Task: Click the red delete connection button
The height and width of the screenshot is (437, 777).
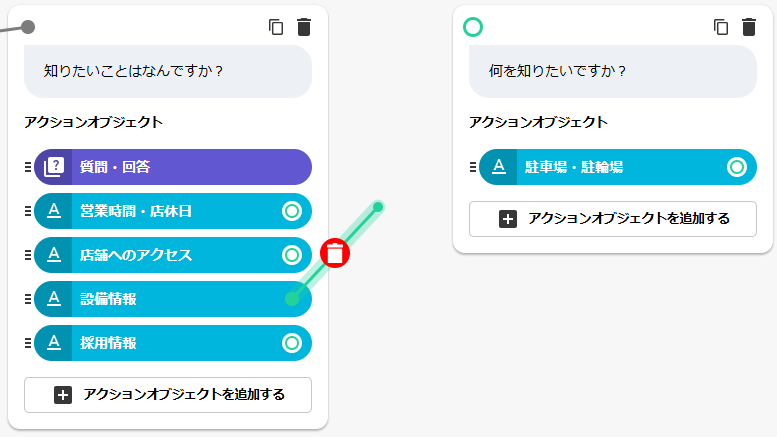Action: pyautogui.click(x=335, y=254)
